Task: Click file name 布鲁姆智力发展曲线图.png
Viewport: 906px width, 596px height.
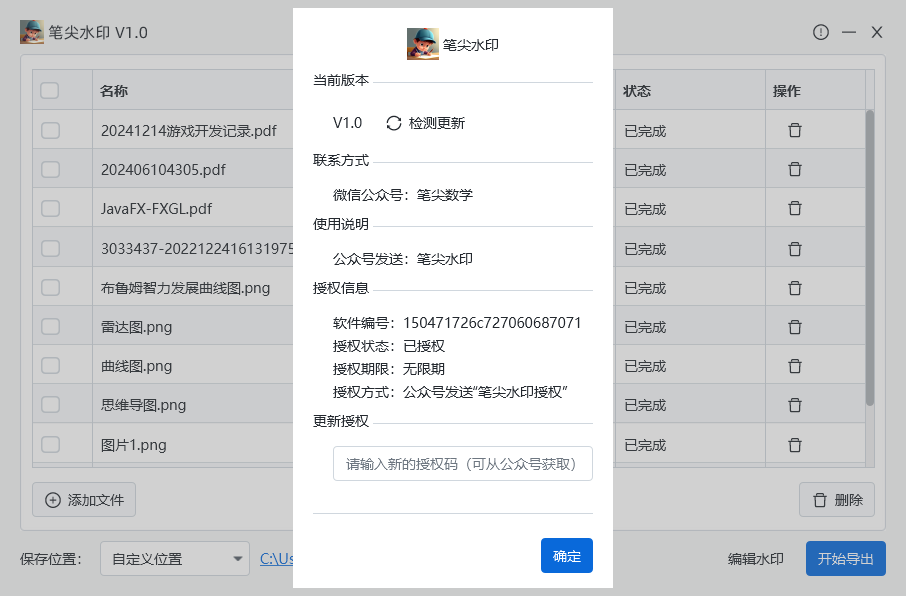Action: (x=185, y=287)
